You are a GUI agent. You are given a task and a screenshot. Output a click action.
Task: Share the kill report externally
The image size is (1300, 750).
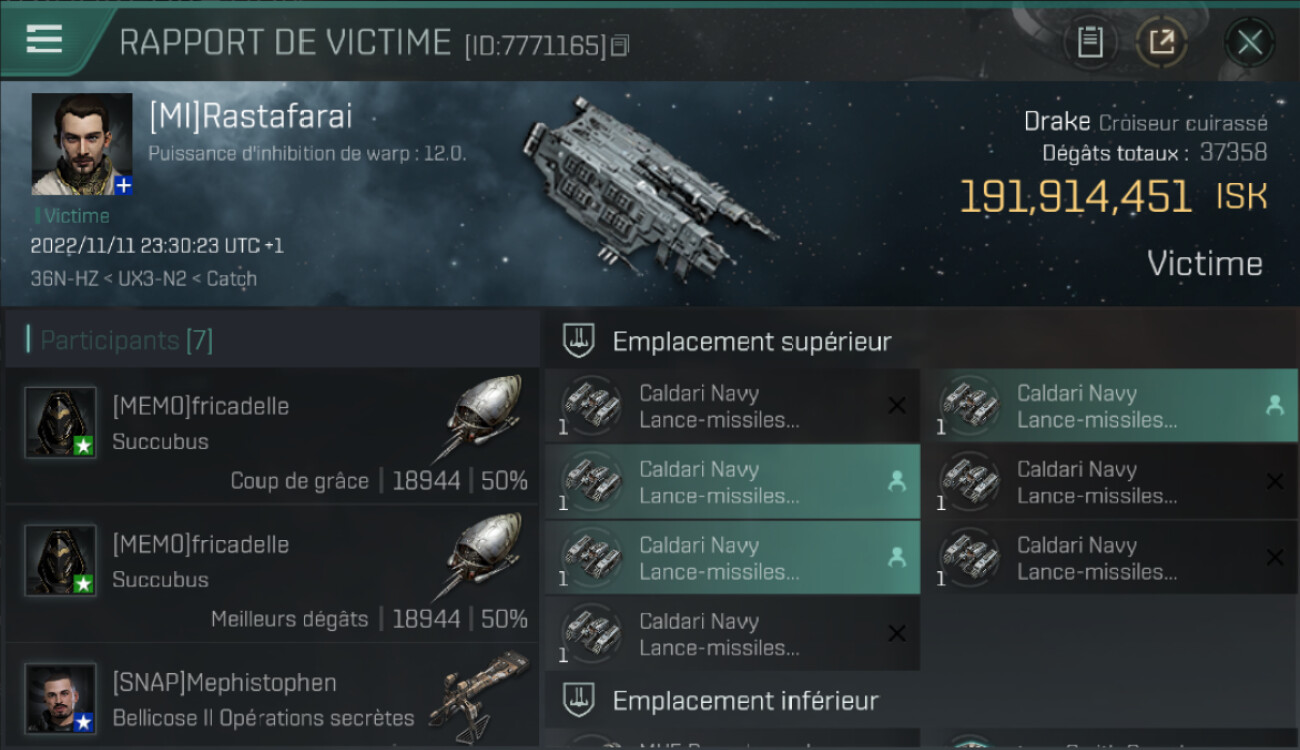click(1161, 42)
